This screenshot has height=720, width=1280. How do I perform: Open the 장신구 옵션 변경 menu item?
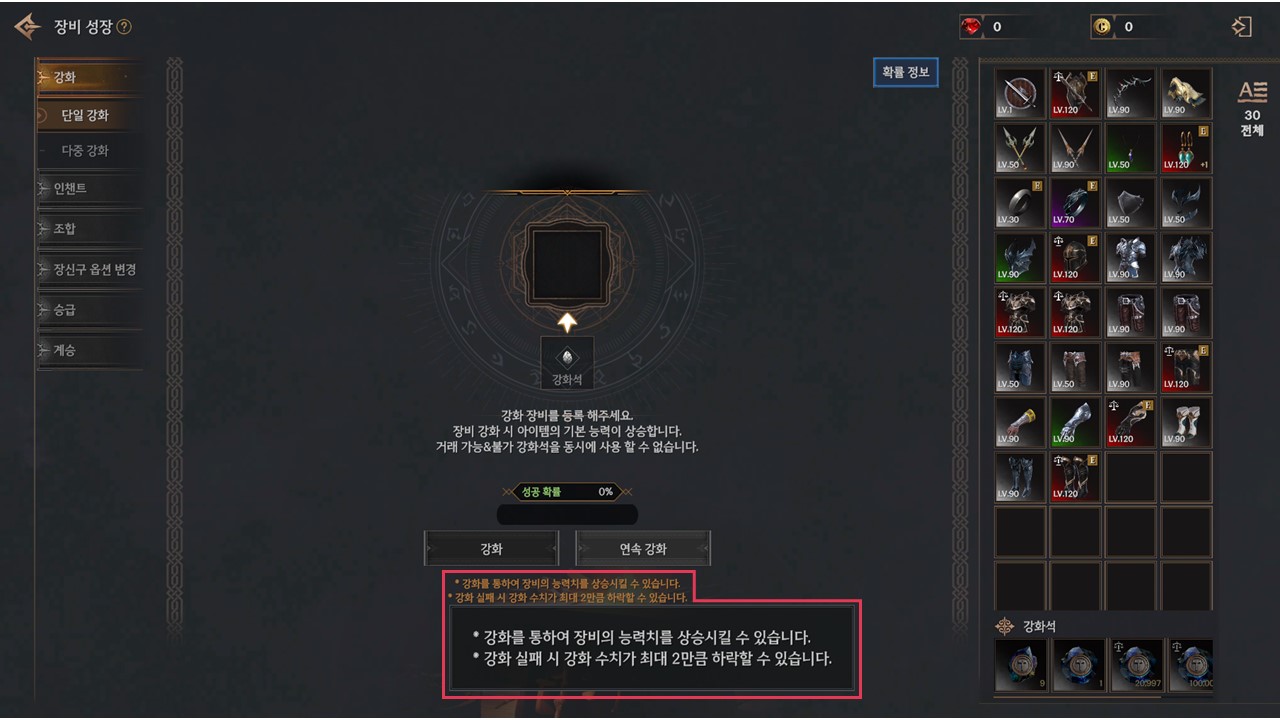point(87,270)
